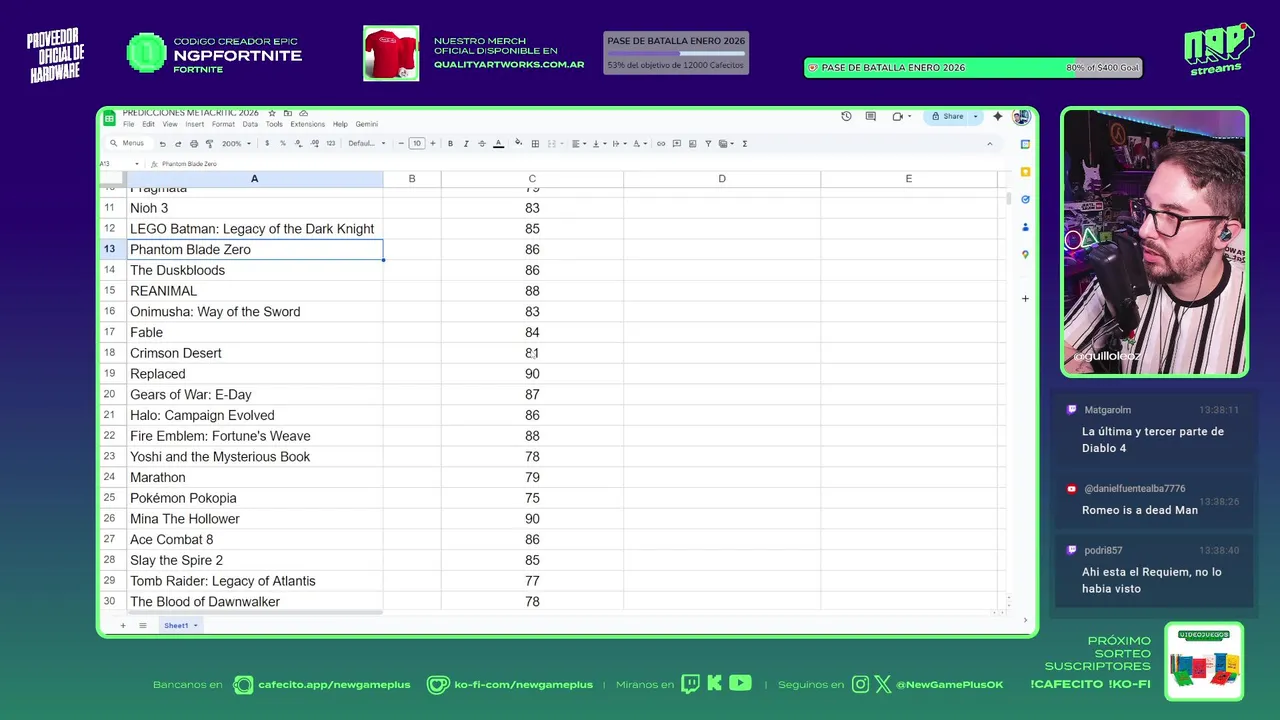Open version history clock icon
Image resolution: width=1280 pixels, height=720 pixels.
pos(846,116)
